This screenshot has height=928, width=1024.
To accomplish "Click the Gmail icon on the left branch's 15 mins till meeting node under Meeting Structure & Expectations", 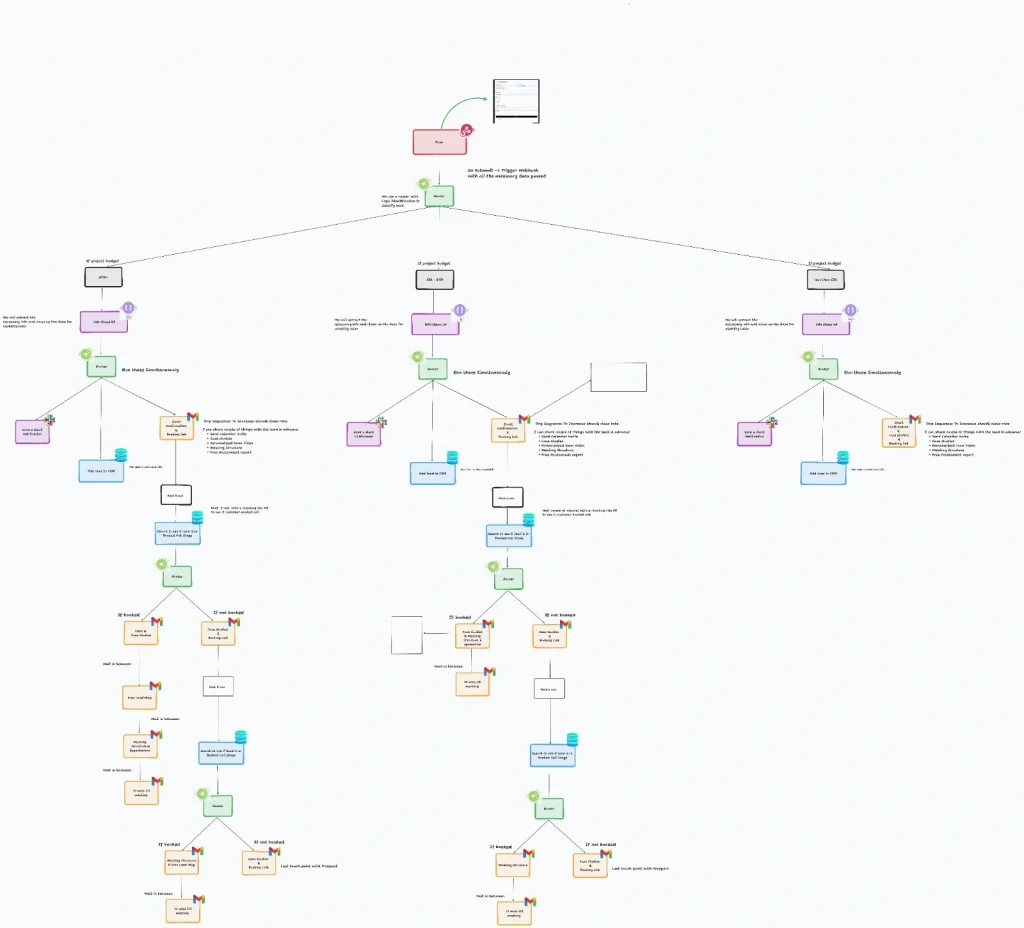I will [x=158, y=782].
